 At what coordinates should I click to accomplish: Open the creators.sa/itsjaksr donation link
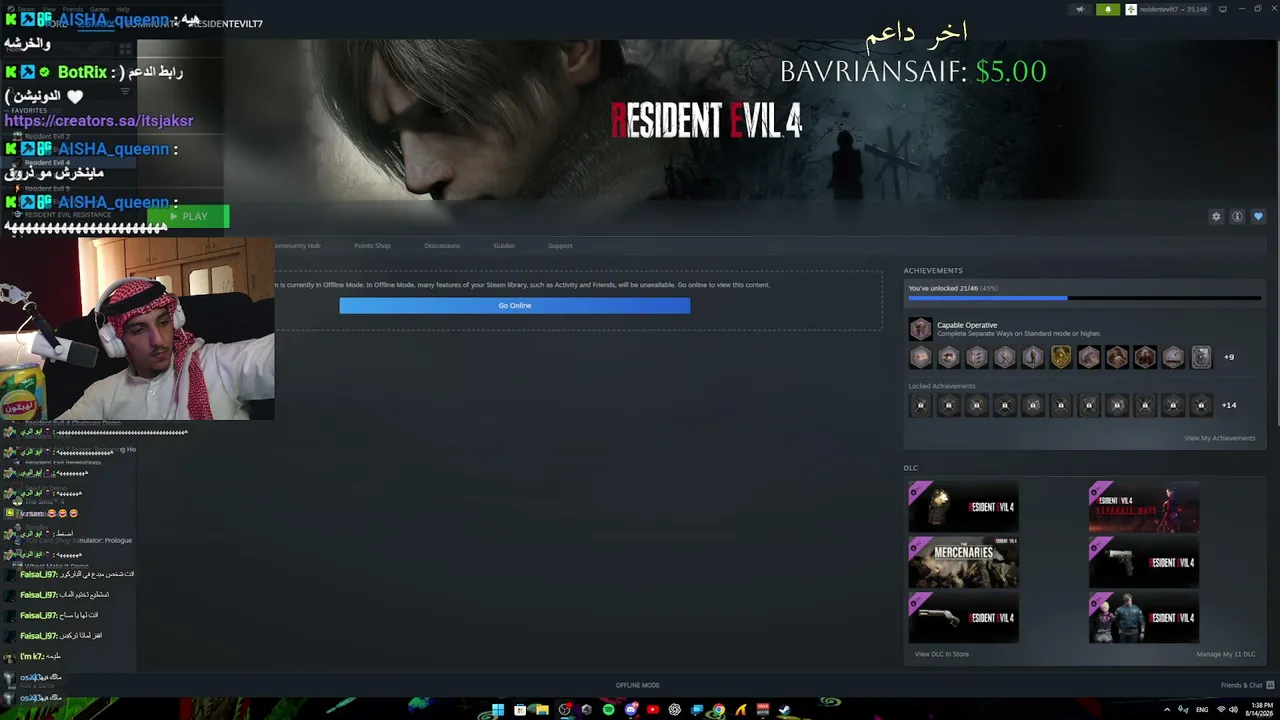click(99, 120)
